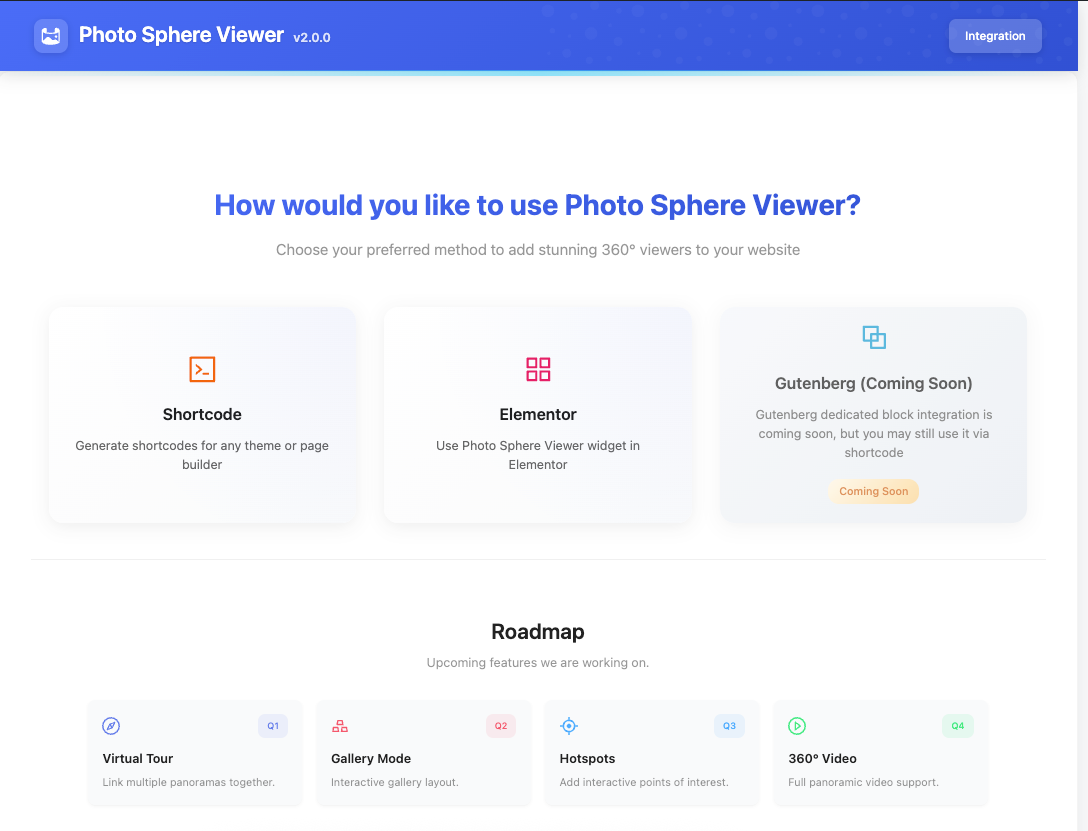
Task: Click the Shortcode terminal icon
Action: click(x=202, y=369)
